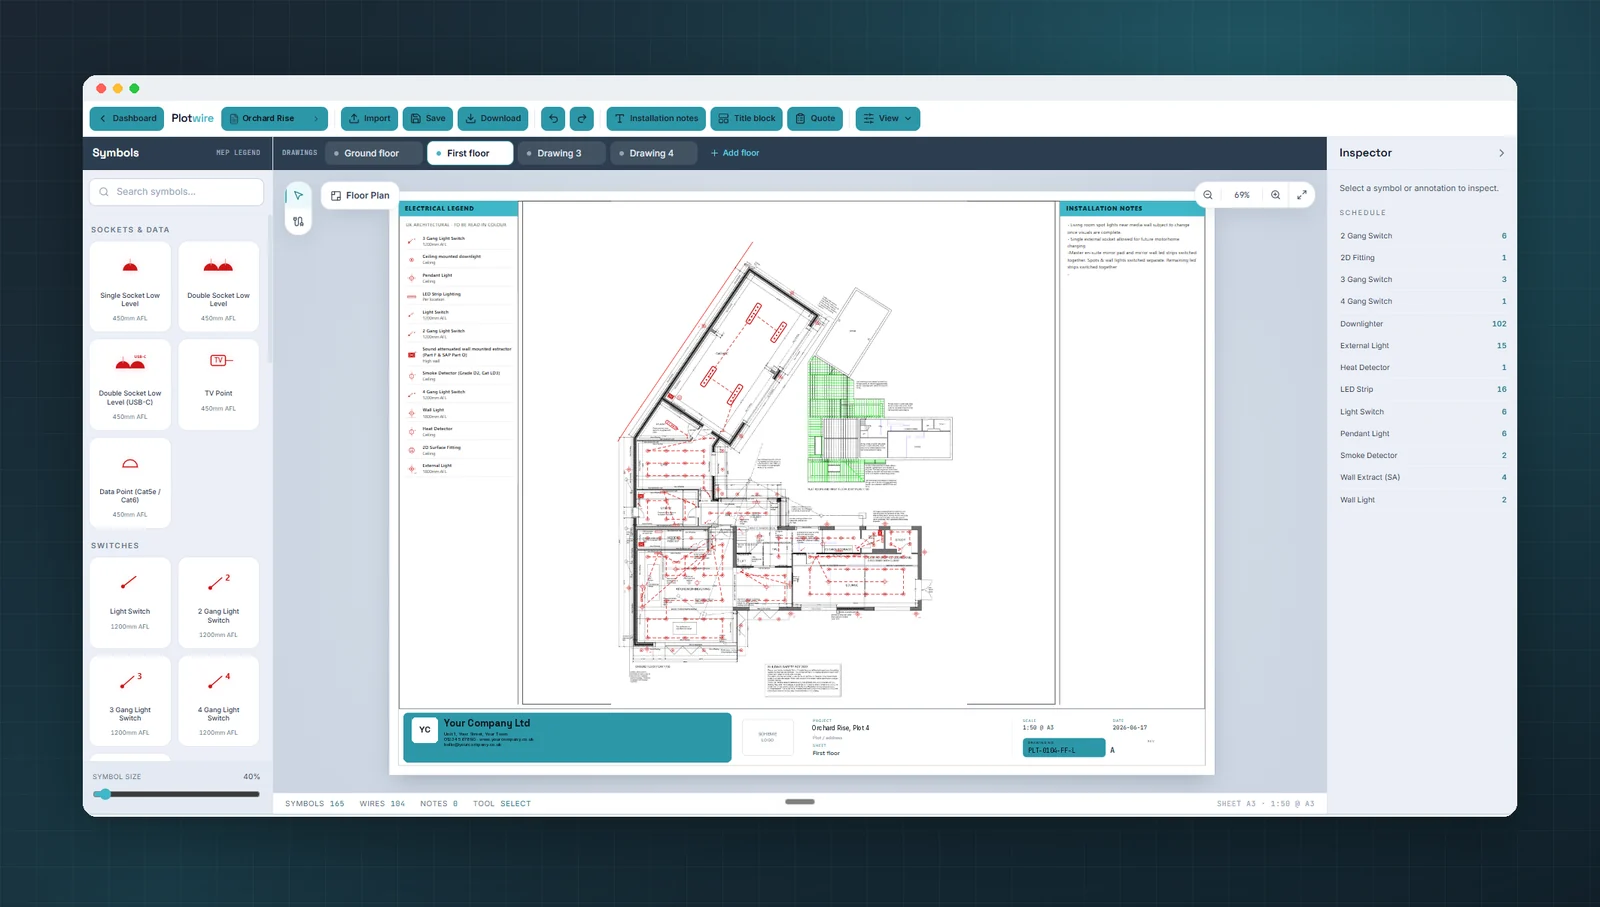The image size is (1600, 907).
Task: Select the wire routing tool
Action: point(298,222)
